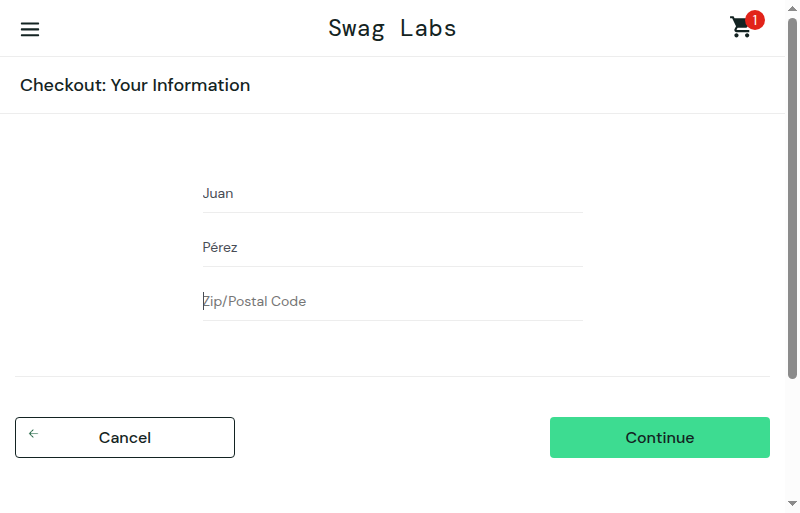The image size is (800, 513).
Task: Click the left arrow icon inside Cancel
Action: [x=34, y=433]
